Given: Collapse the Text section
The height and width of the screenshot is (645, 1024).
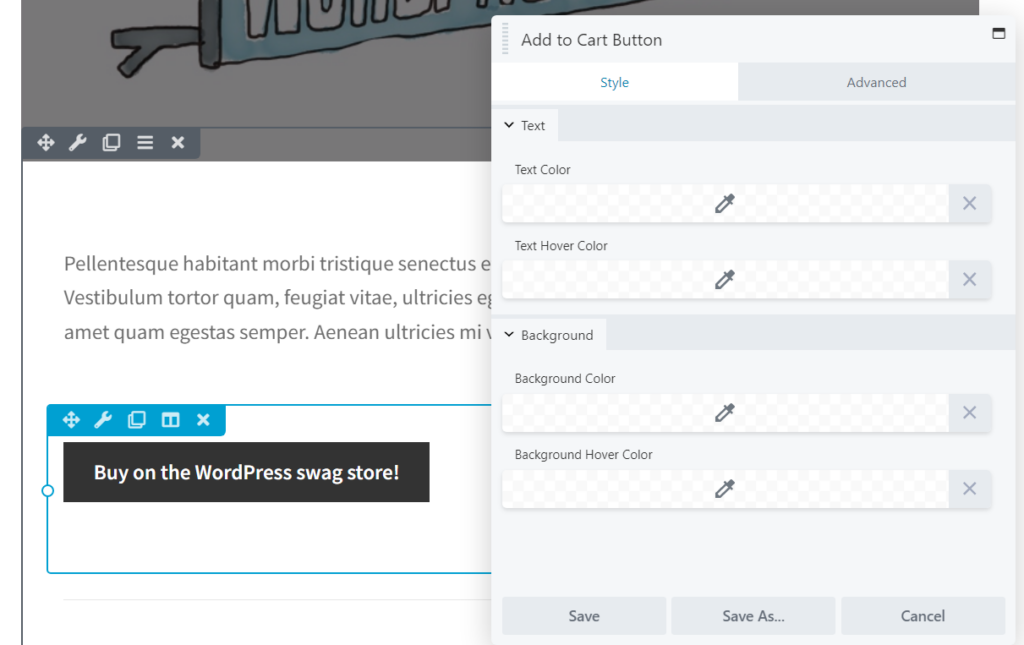Looking at the screenshot, I should (525, 125).
